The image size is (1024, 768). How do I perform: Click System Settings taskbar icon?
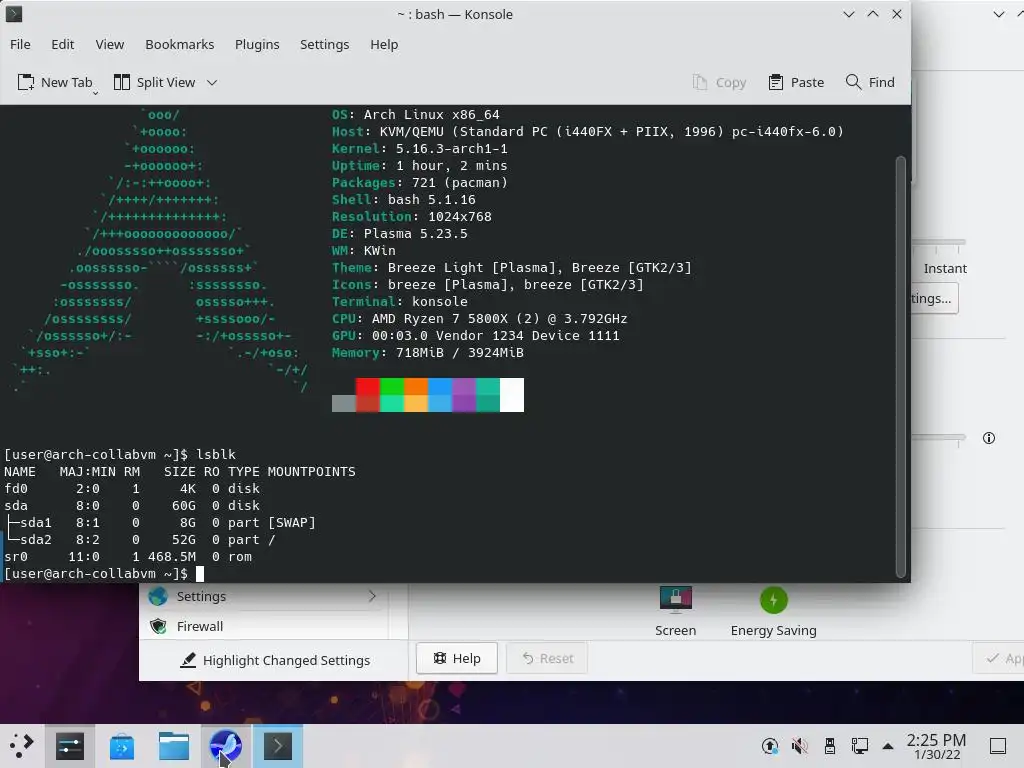coord(70,746)
